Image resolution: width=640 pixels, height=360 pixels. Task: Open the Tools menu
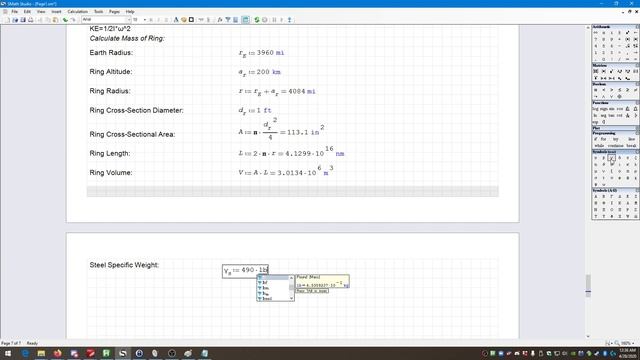click(98, 12)
